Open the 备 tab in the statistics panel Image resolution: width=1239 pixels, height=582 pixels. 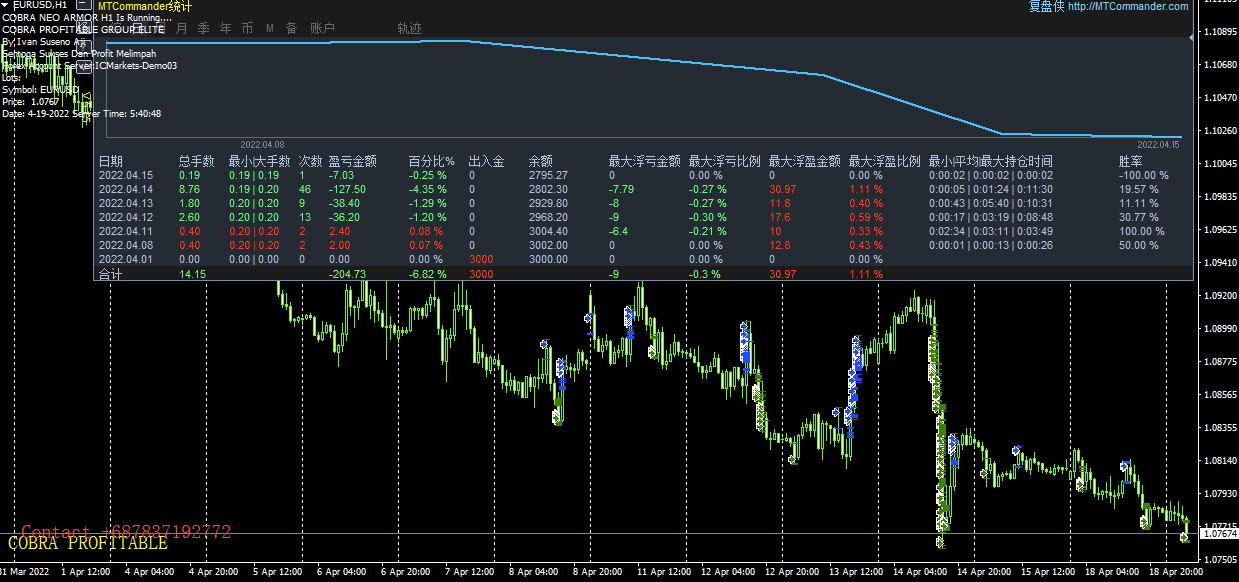pyautogui.click(x=291, y=29)
